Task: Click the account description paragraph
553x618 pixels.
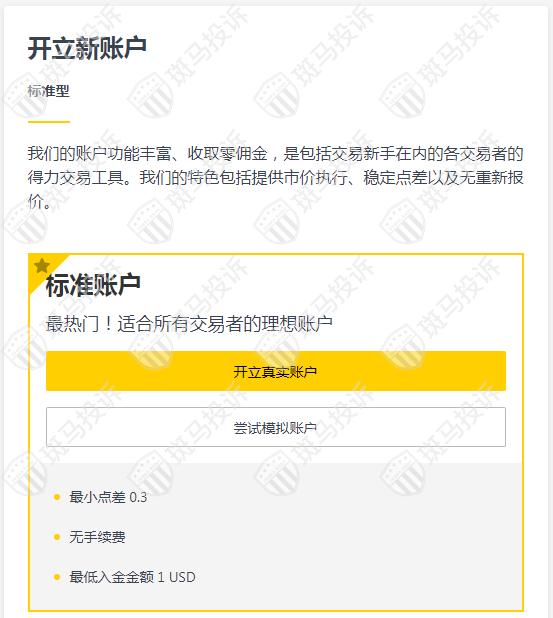Action: (x=276, y=177)
